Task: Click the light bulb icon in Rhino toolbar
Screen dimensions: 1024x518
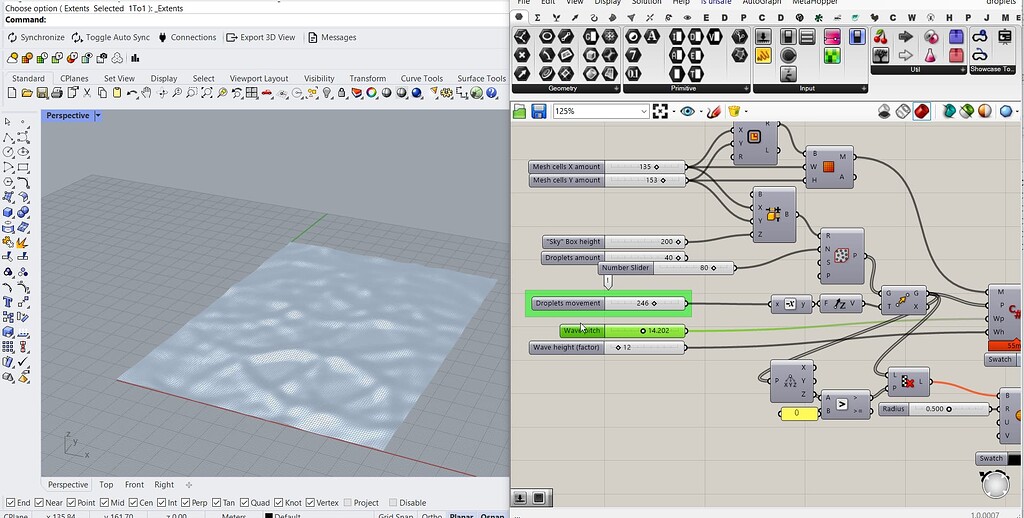Action: [327, 93]
